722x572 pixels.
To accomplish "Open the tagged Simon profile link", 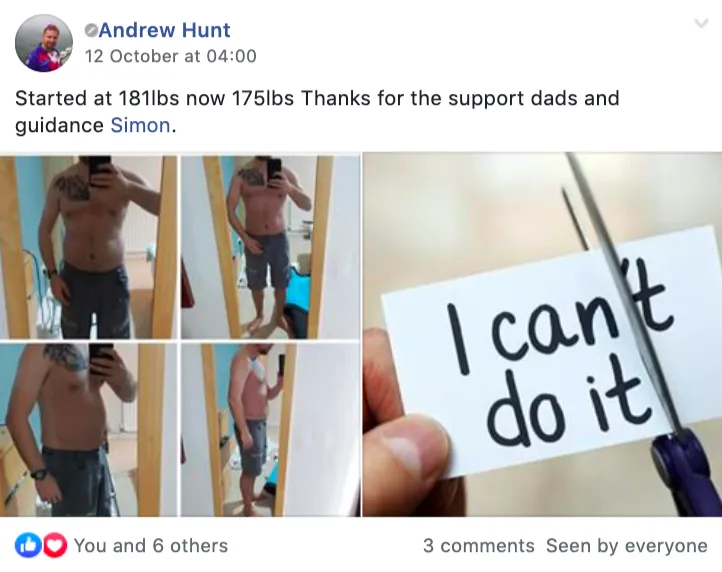I will 140,125.
